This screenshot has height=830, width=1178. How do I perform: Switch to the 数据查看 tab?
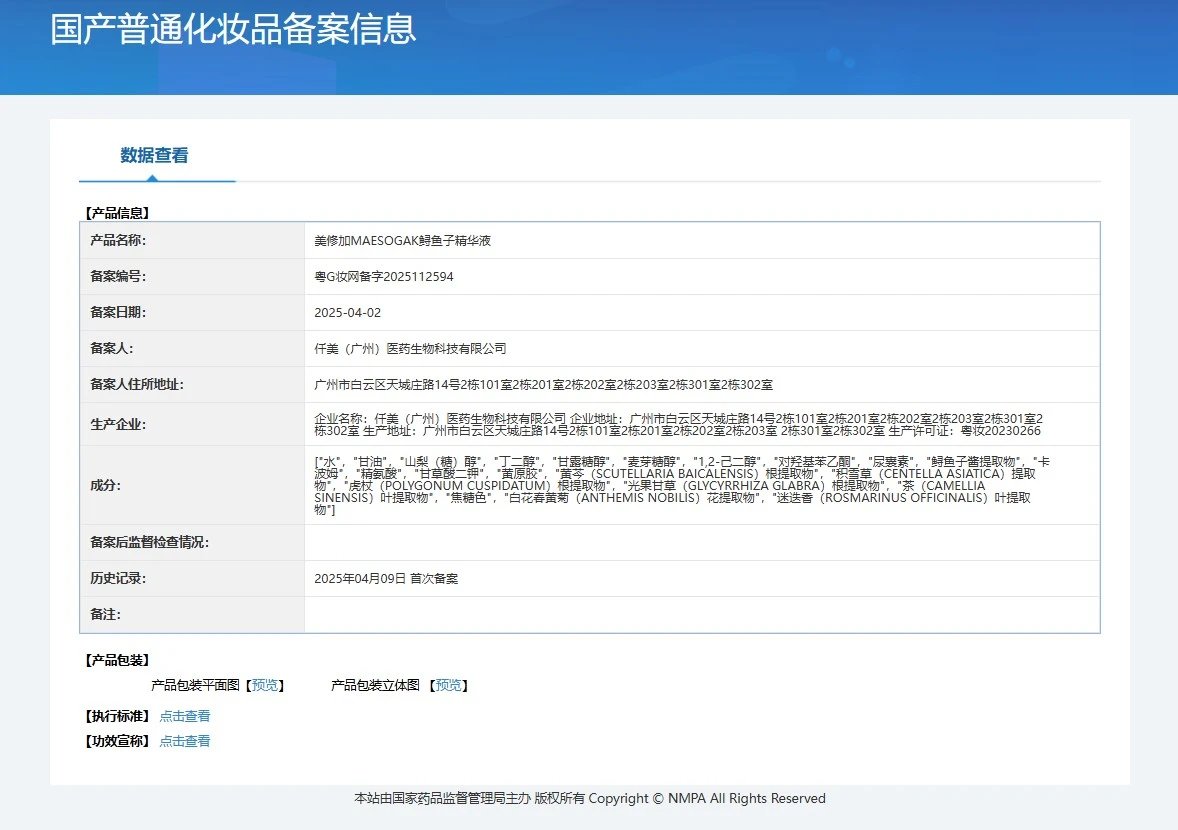pos(154,155)
